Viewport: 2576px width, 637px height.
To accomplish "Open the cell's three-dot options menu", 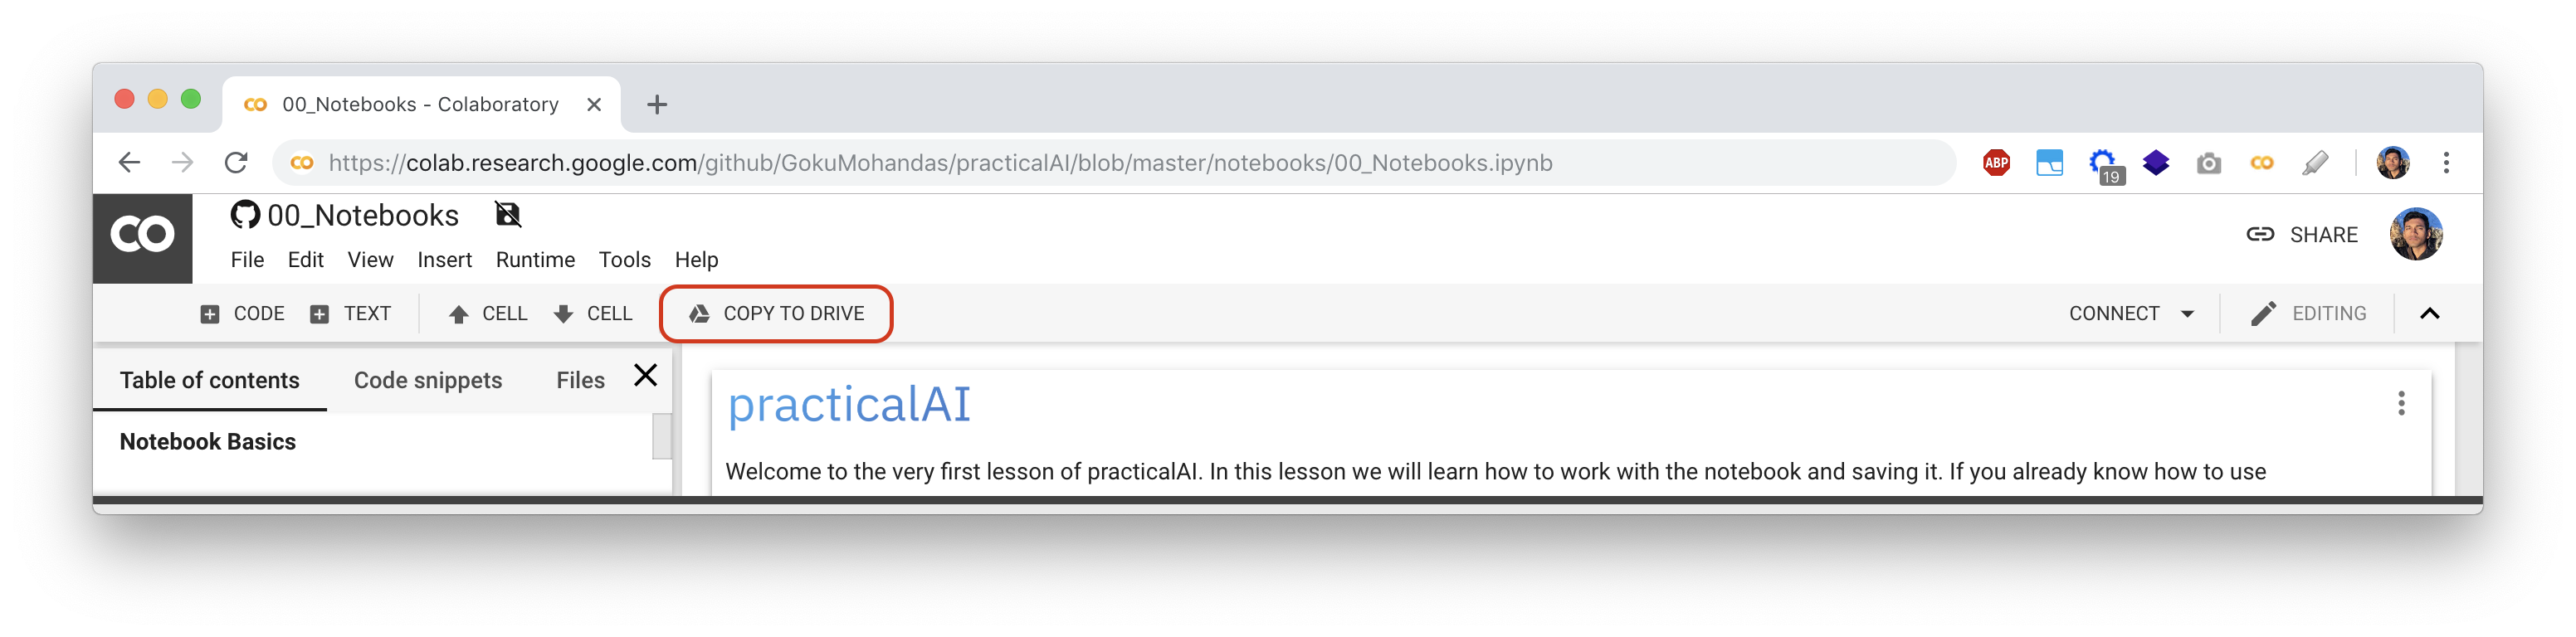I will pos(2400,403).
